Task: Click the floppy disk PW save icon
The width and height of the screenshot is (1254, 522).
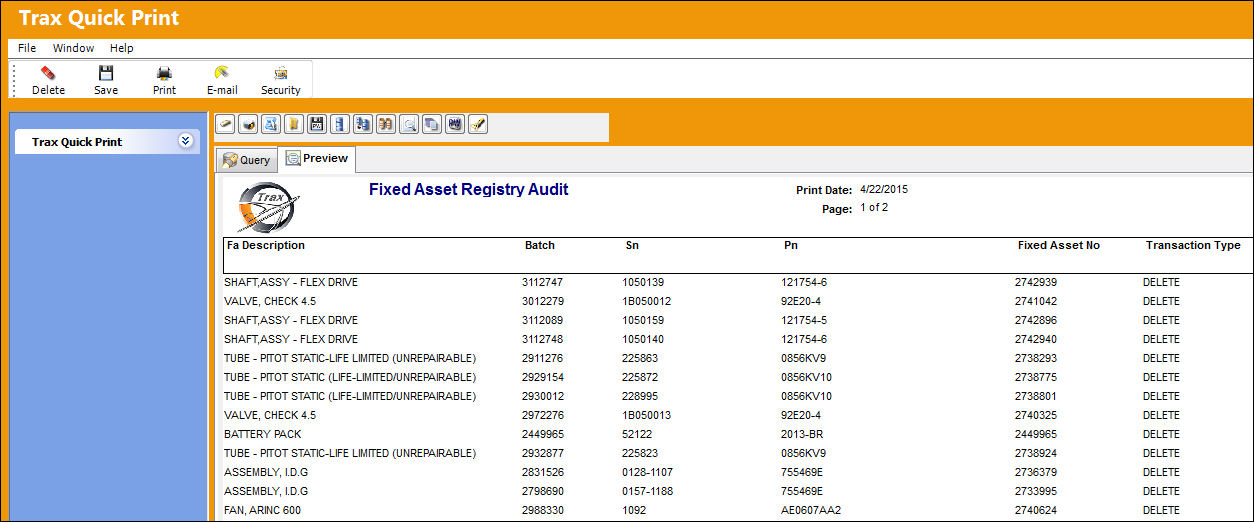Action: pos(318,125)
